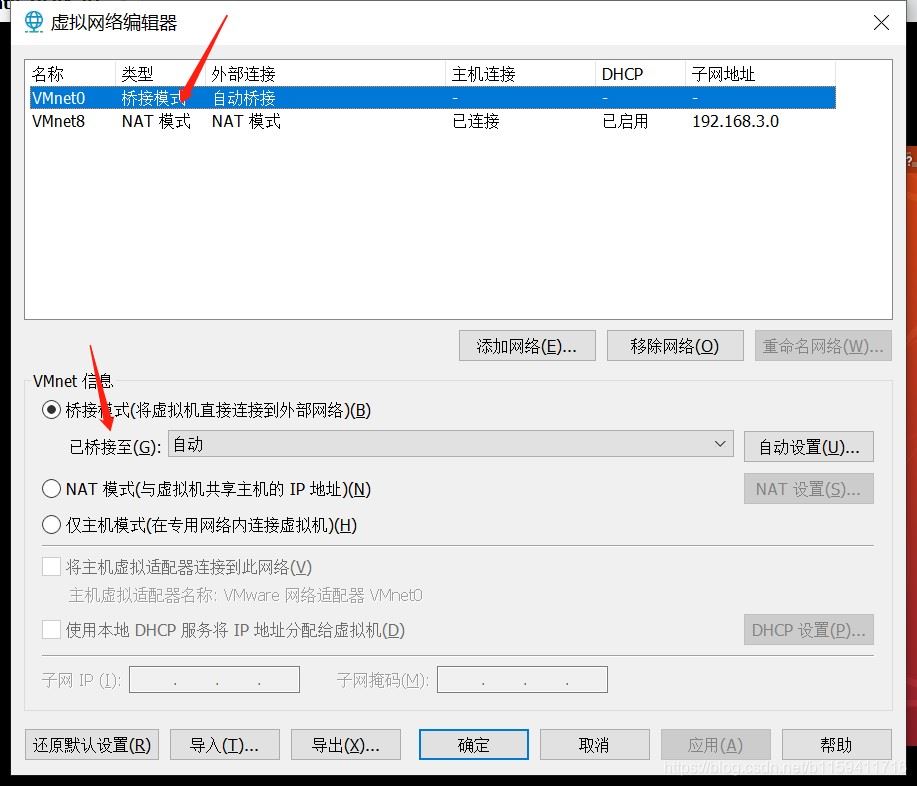Viewport: 917px width, 786px height.
Task: Select the 仅主机模式 radio button
Action: click(51, 525)
